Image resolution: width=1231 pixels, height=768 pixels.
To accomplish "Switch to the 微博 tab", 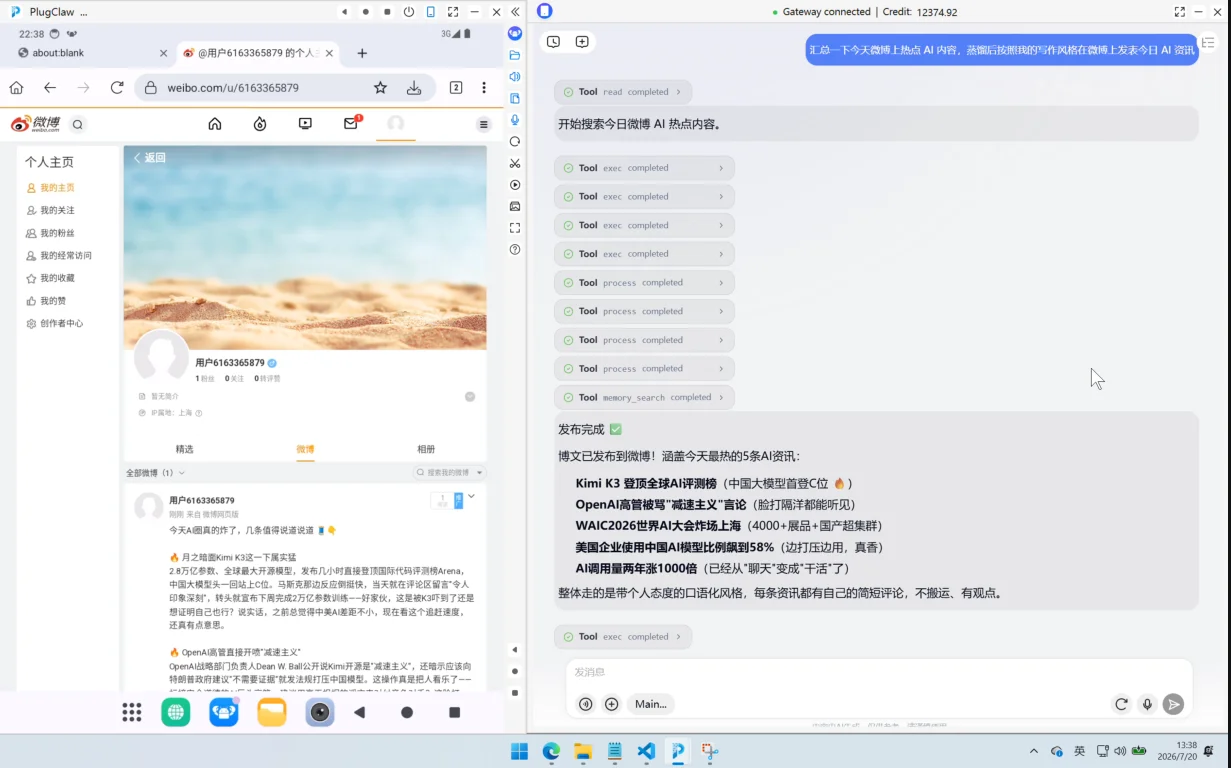I will (x=305, y=449).
